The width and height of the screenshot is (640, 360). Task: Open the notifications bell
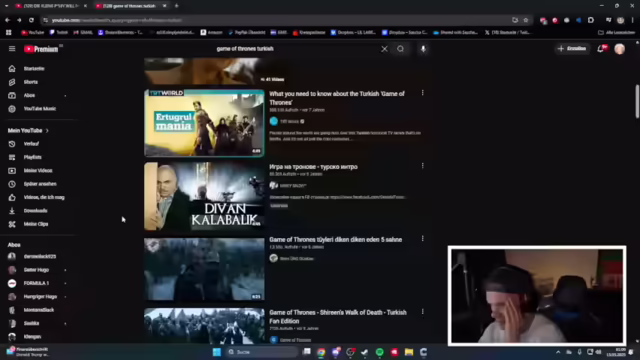(601, 49)
